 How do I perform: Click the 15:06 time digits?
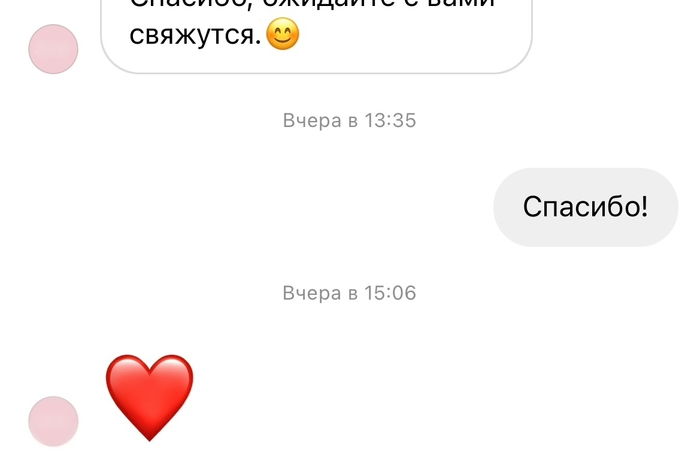(390, 293)
